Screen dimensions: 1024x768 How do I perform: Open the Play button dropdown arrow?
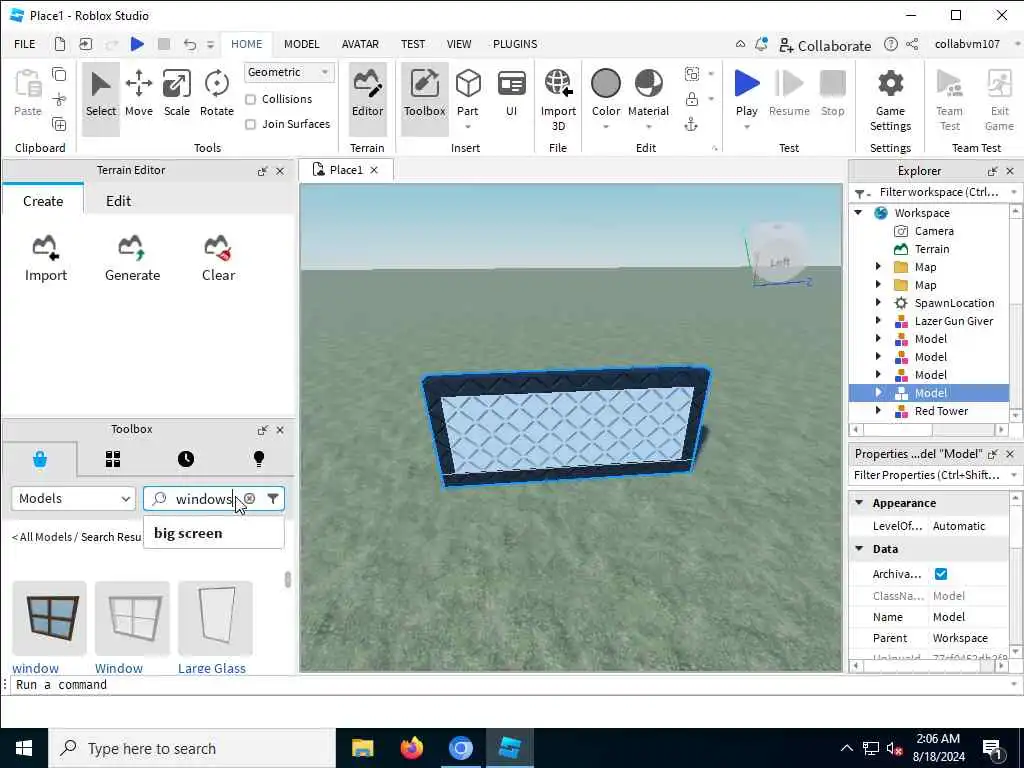pyautogui.click(x=746, y=127)
